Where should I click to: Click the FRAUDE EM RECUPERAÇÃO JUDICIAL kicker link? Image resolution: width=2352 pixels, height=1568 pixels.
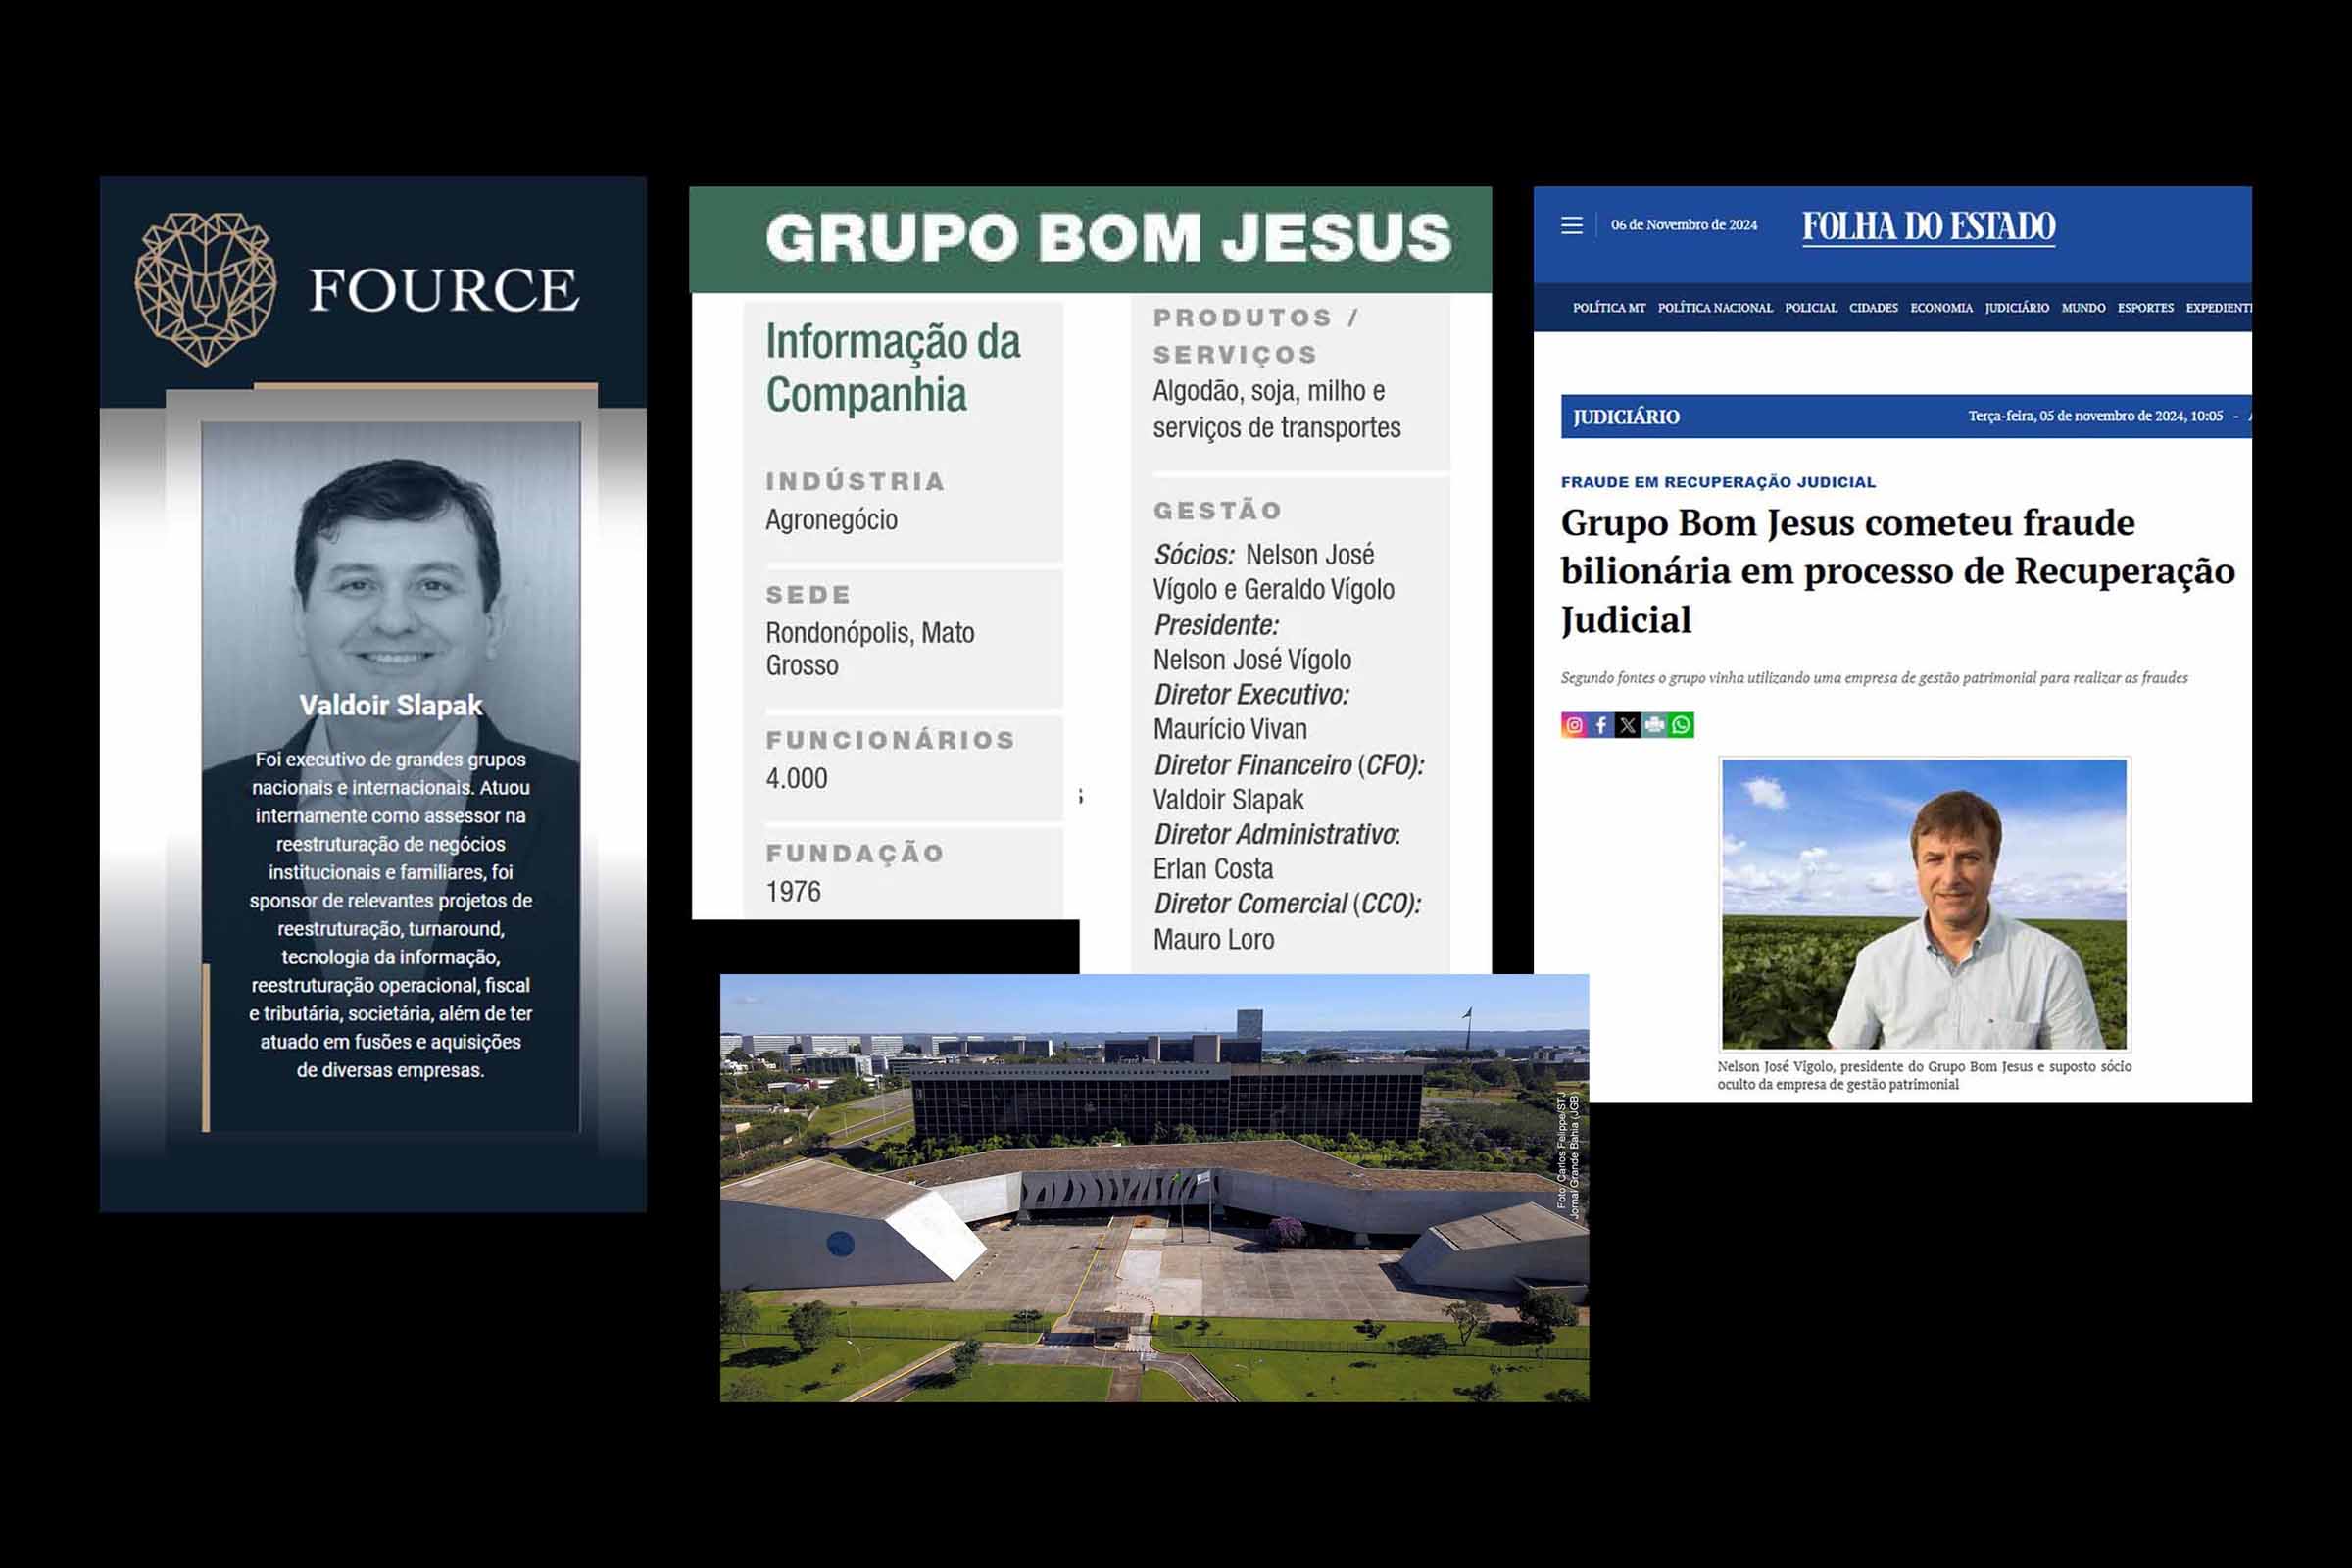1720,482
